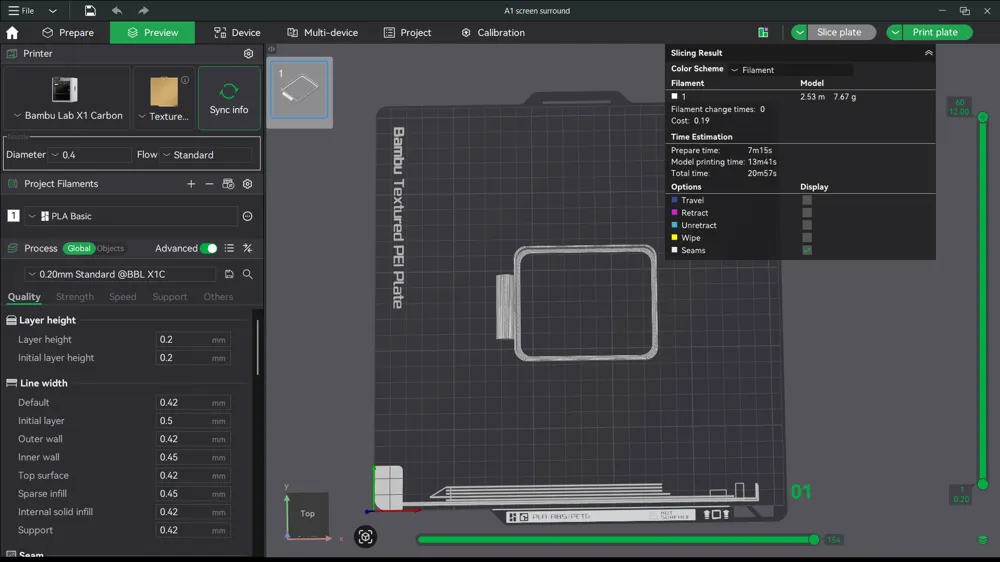Click the Print plate button
The image size is (1000, 562).
(938, 33)
